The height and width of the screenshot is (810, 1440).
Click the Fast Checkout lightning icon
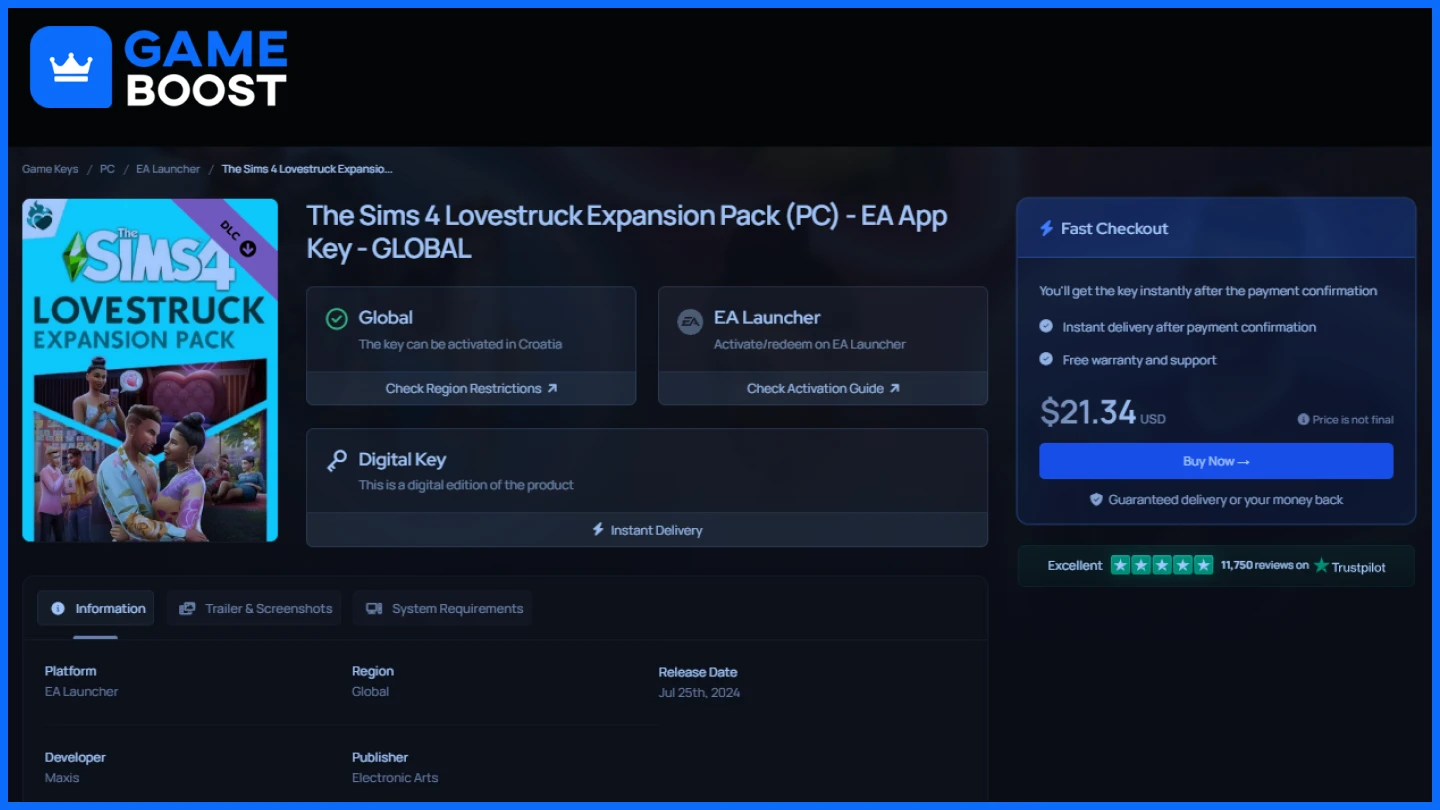[1047, 228]
